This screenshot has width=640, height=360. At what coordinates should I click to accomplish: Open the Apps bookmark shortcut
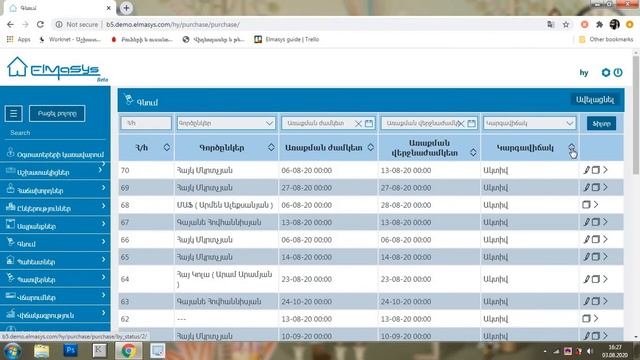tap(19, 39)
